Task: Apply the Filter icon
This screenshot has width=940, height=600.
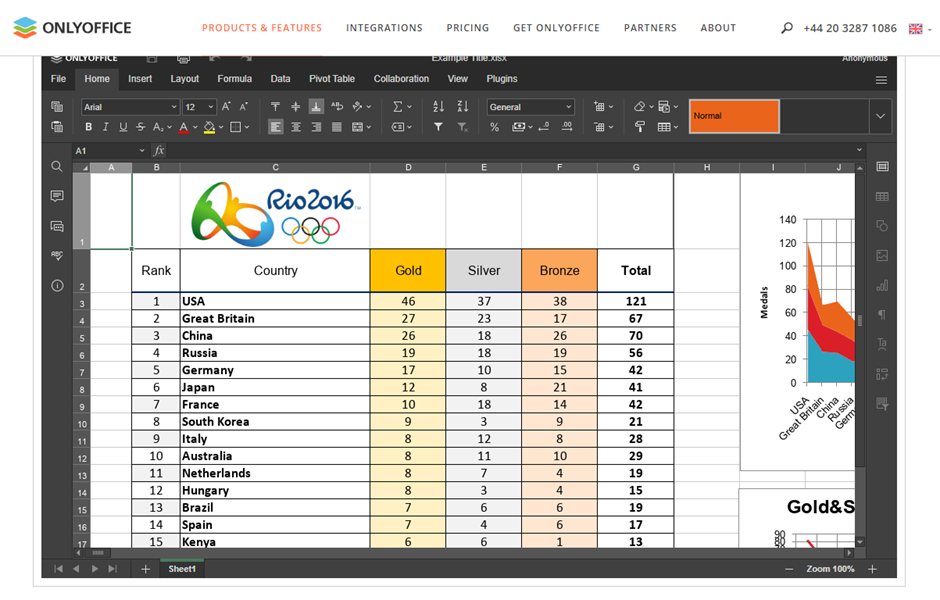Action: pos(438,126)
